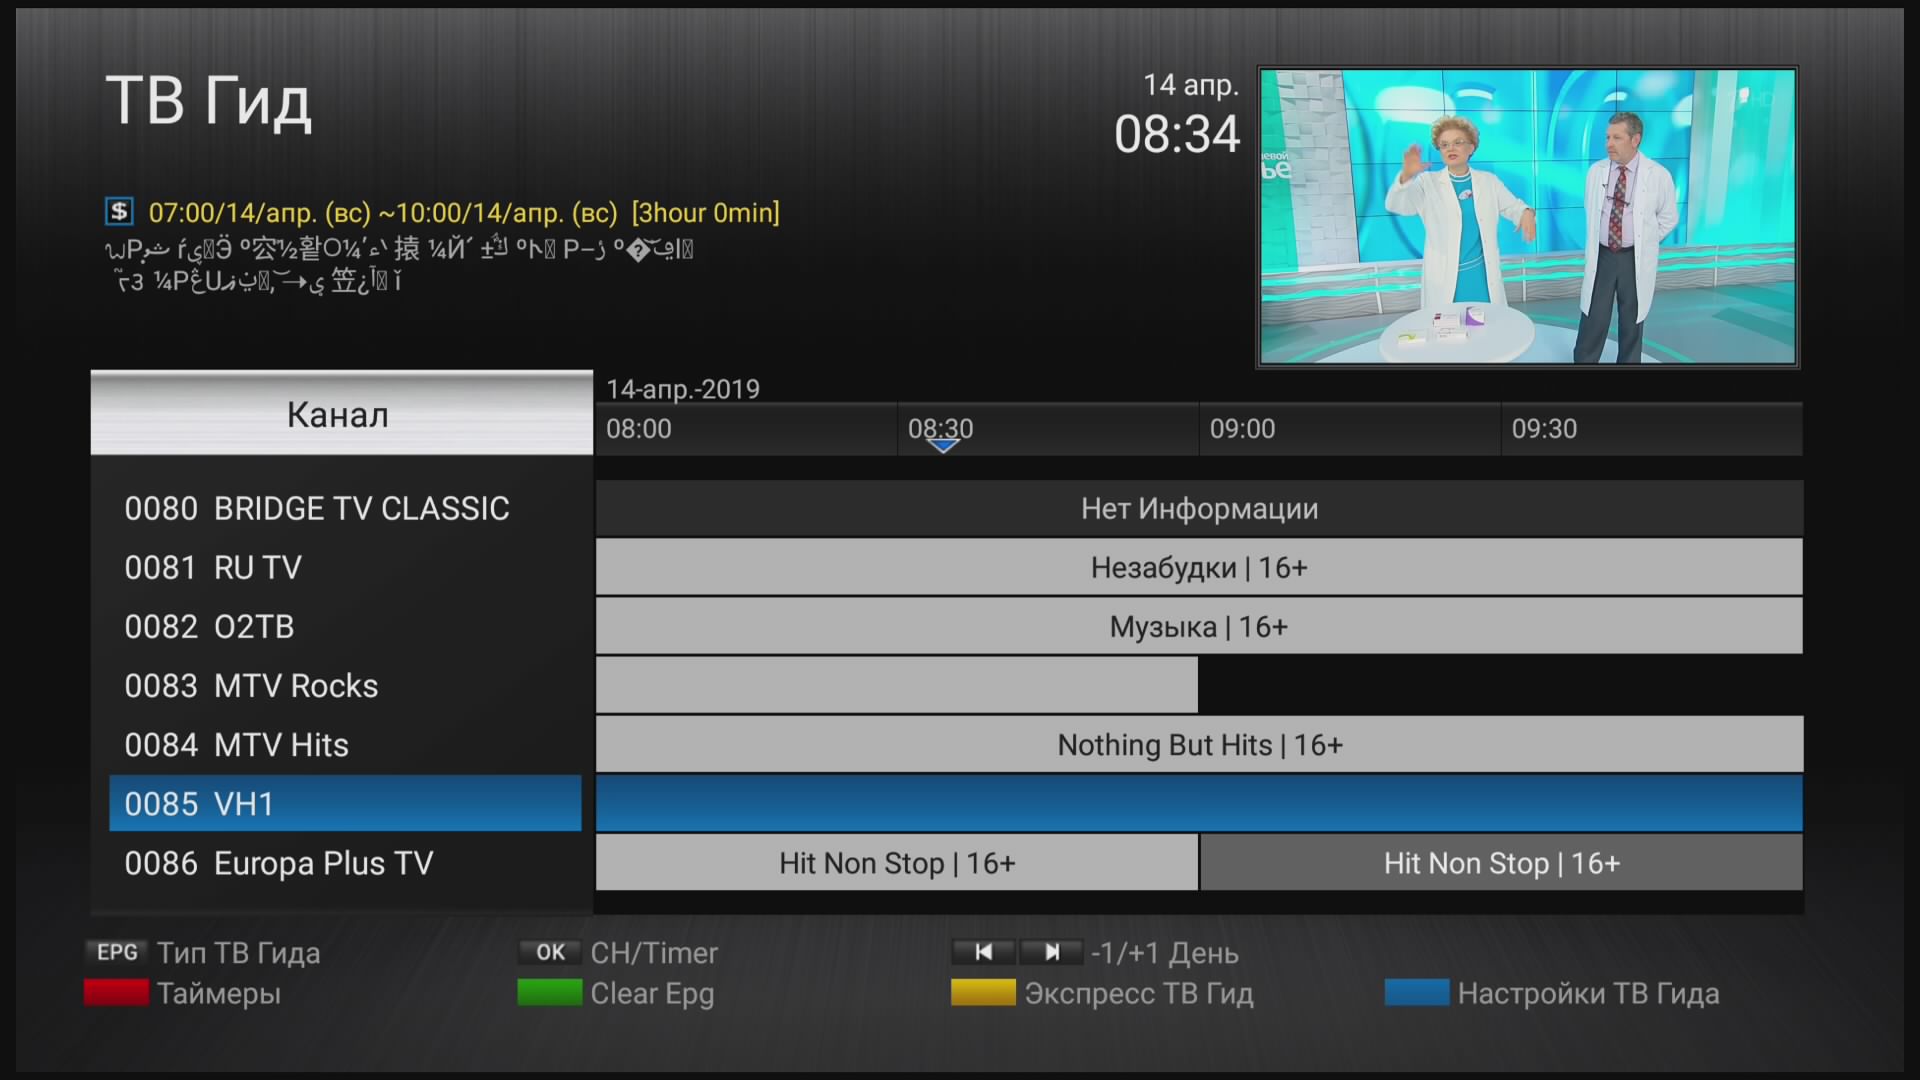Screen dimensions: 1920x1080
Task: Click the live TV preview thumbnail
Action: [x=1528, y=217]
